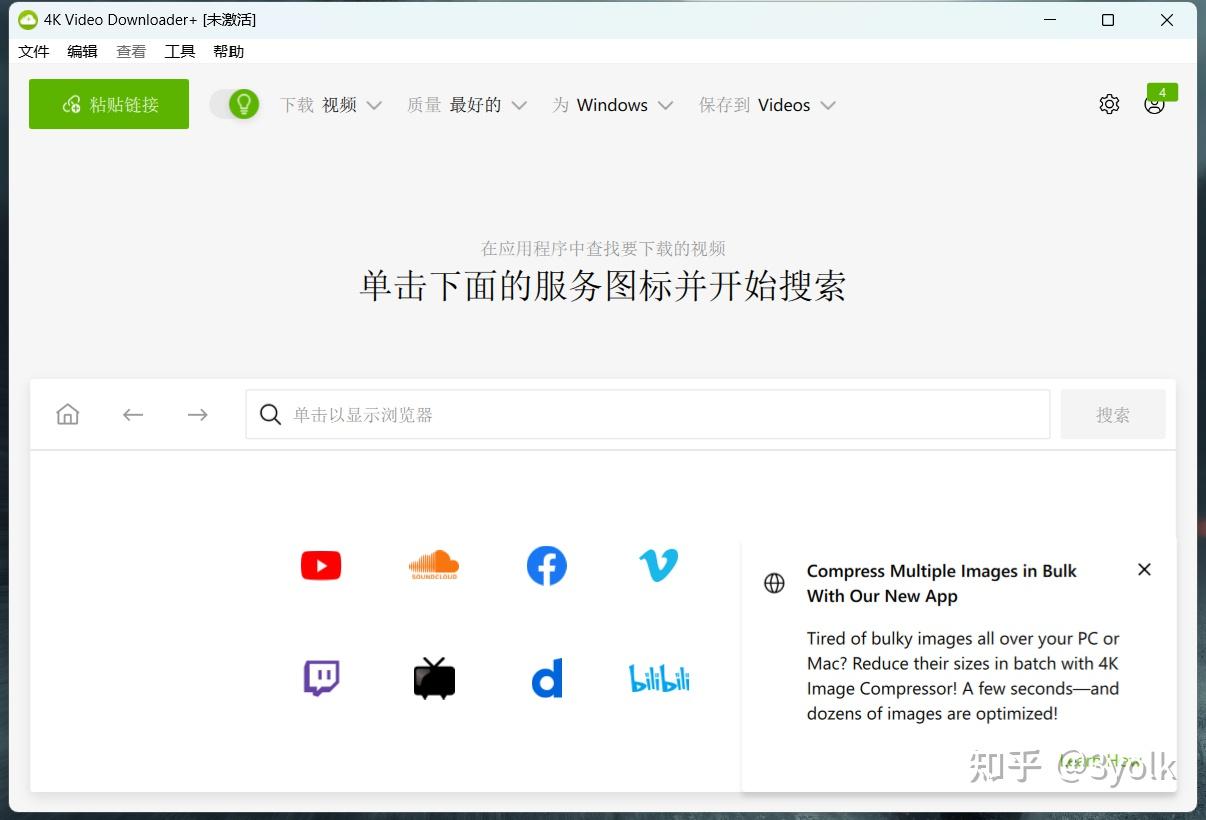Expand the 质量 最好的 dropdown
The width and height of the screenshot is (1206, 820).
467,105
